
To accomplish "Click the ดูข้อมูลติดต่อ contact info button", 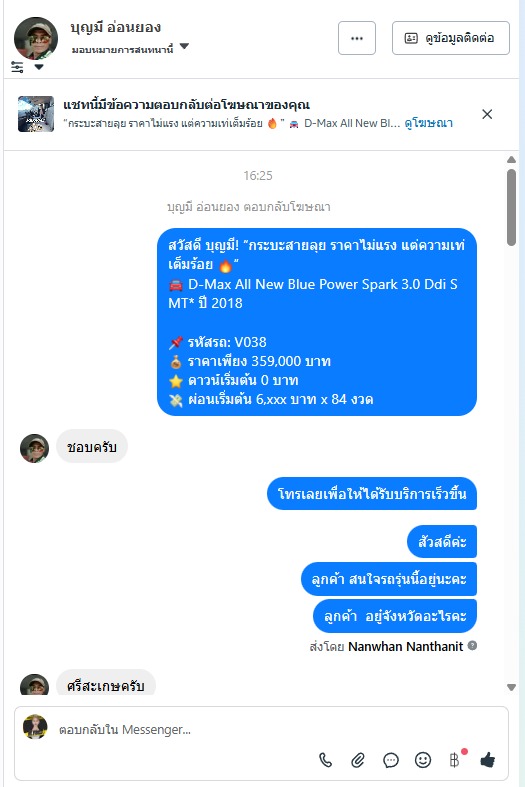I will point(451,38).
